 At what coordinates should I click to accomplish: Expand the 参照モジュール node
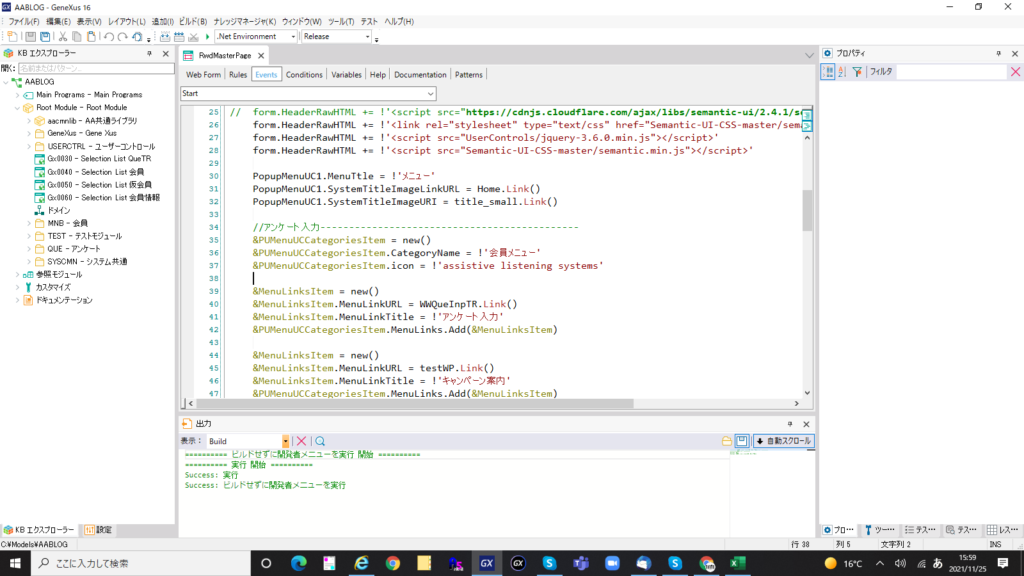coord(18,274)
